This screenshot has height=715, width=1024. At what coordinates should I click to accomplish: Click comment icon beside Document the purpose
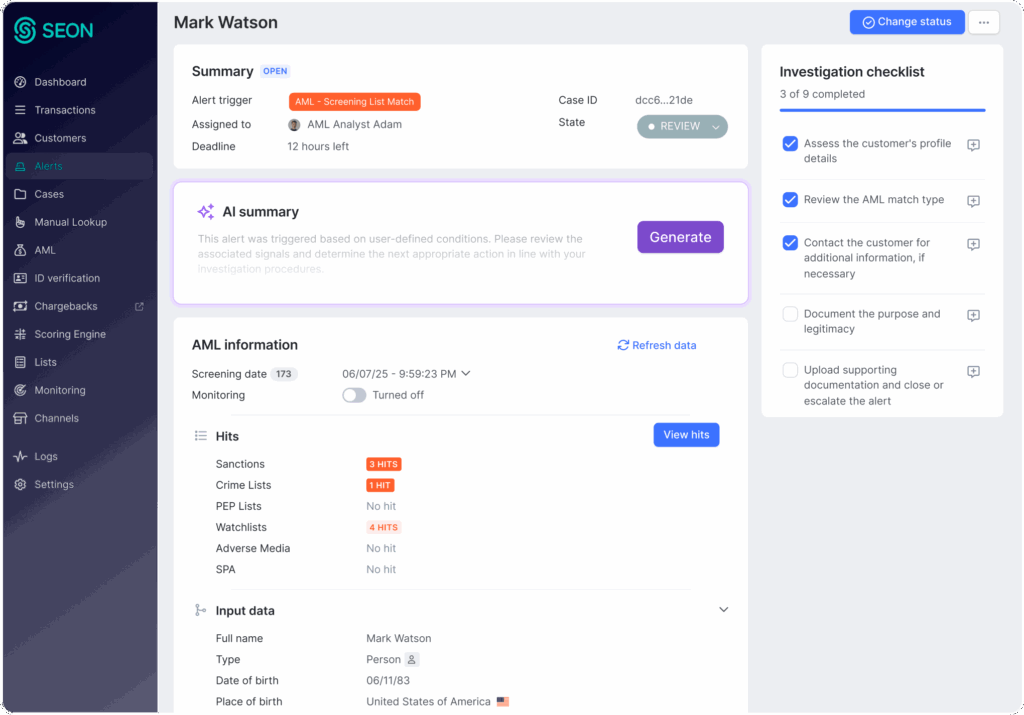click(x=973, y=315)
